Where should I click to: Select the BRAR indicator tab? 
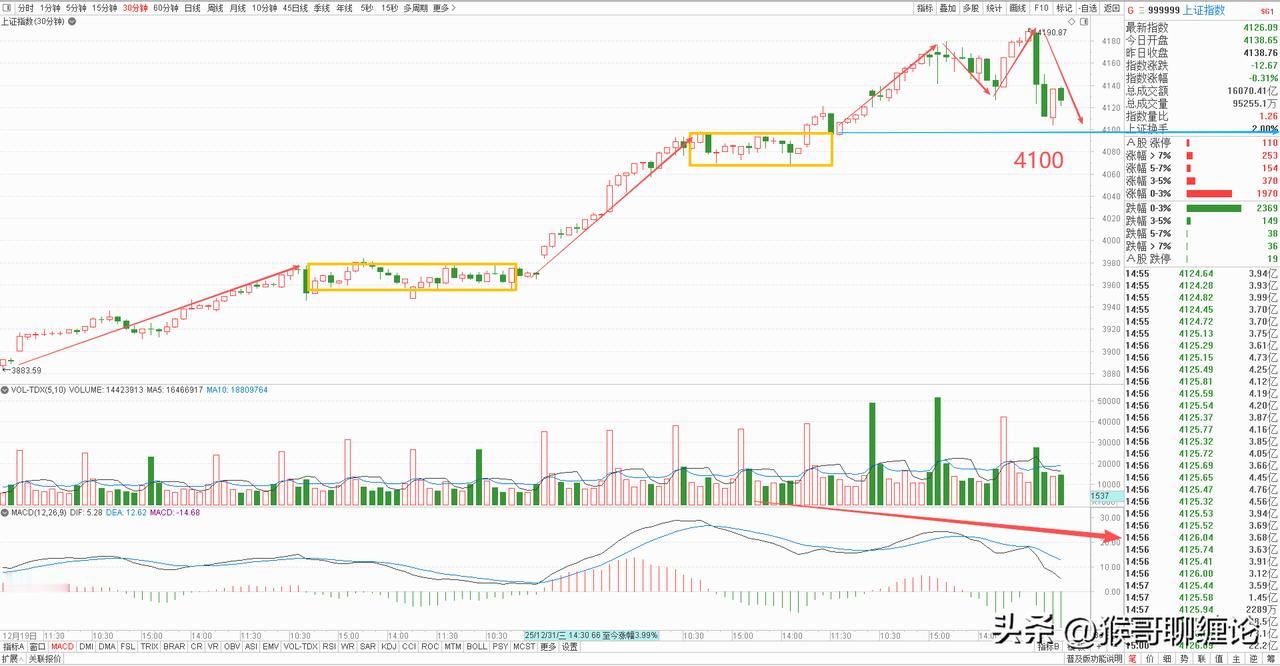coord(174,646)
